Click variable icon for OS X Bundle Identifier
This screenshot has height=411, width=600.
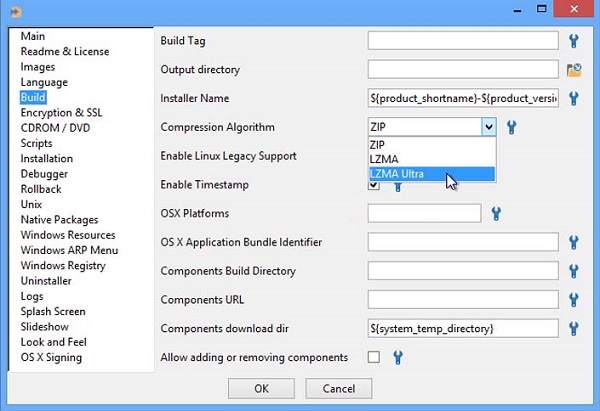click(x=574, y=242)
